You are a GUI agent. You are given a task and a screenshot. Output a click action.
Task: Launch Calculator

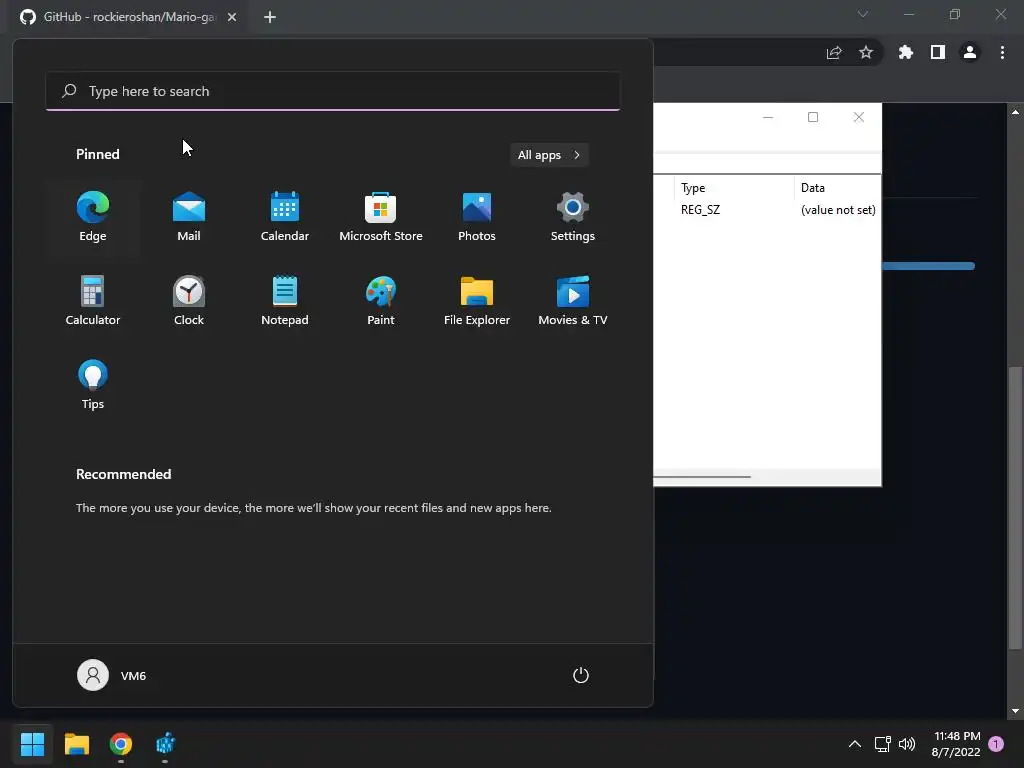[93, 301]
